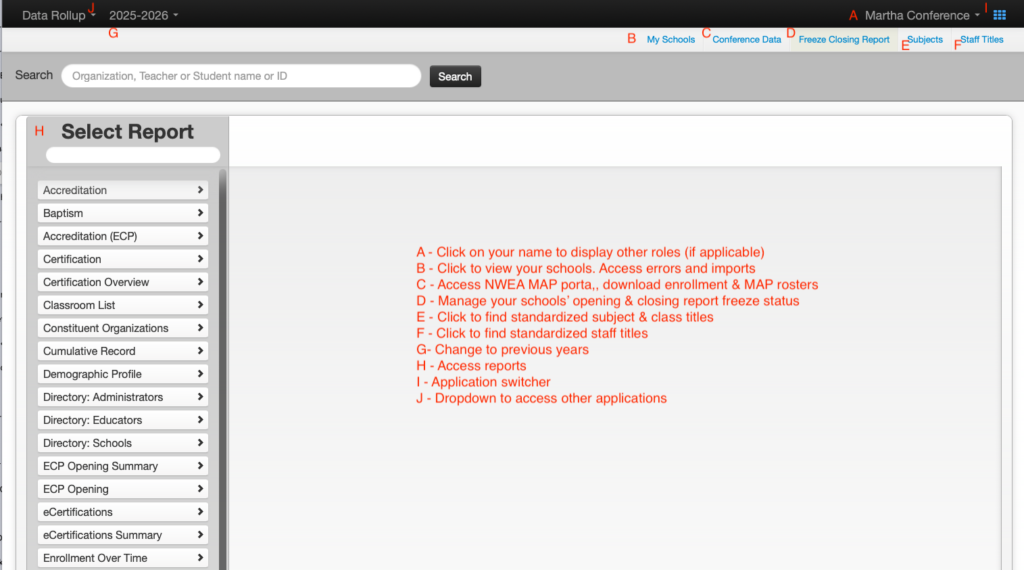This screenshot has height=570, width=1024.
Task: Click the Demographic Profile chevron icon
Action: (201, 374)
